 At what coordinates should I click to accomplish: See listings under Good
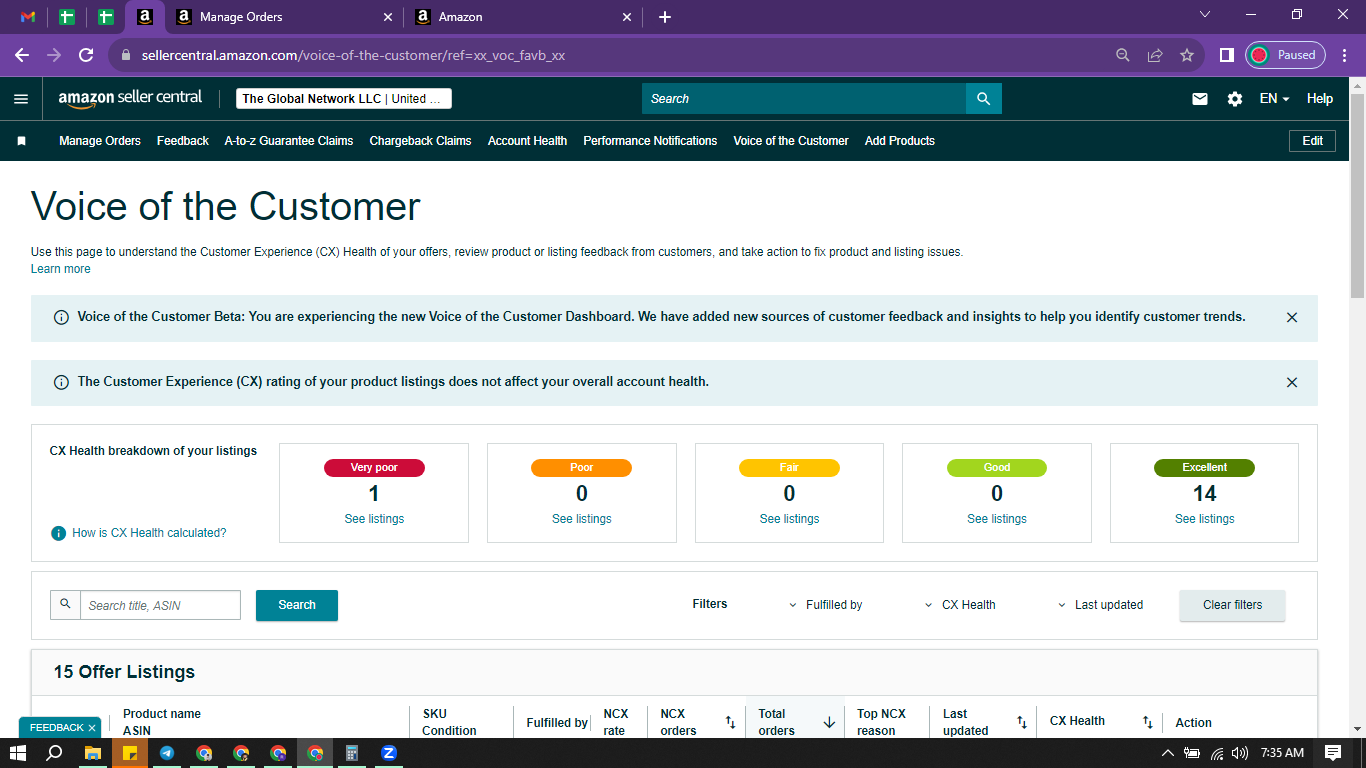(x=997, y=519)
